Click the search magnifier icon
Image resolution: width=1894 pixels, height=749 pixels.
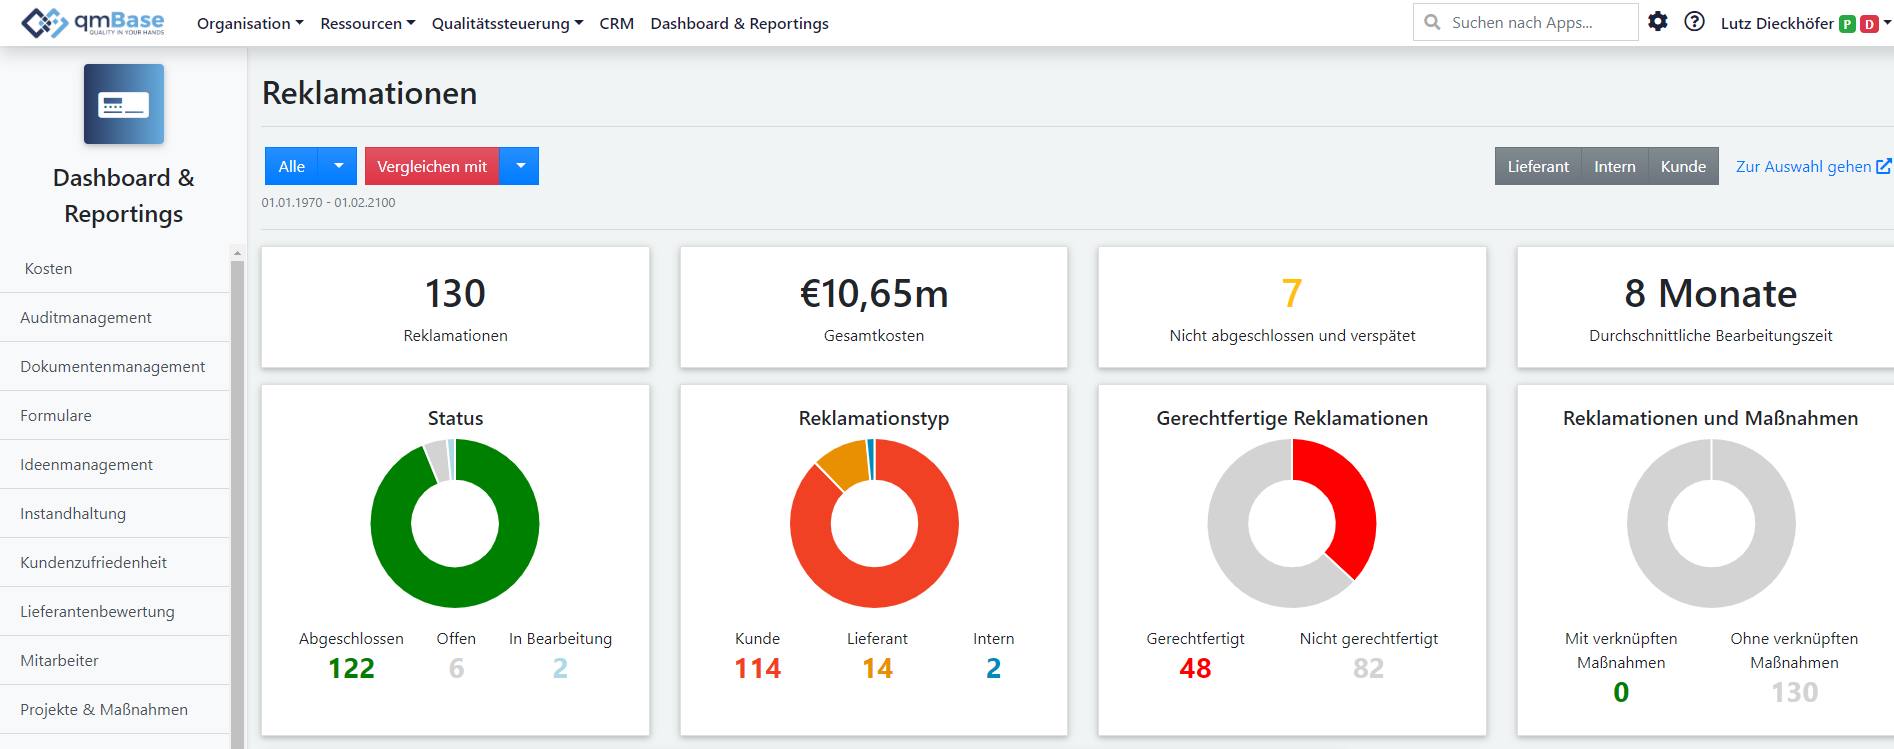1432,22
